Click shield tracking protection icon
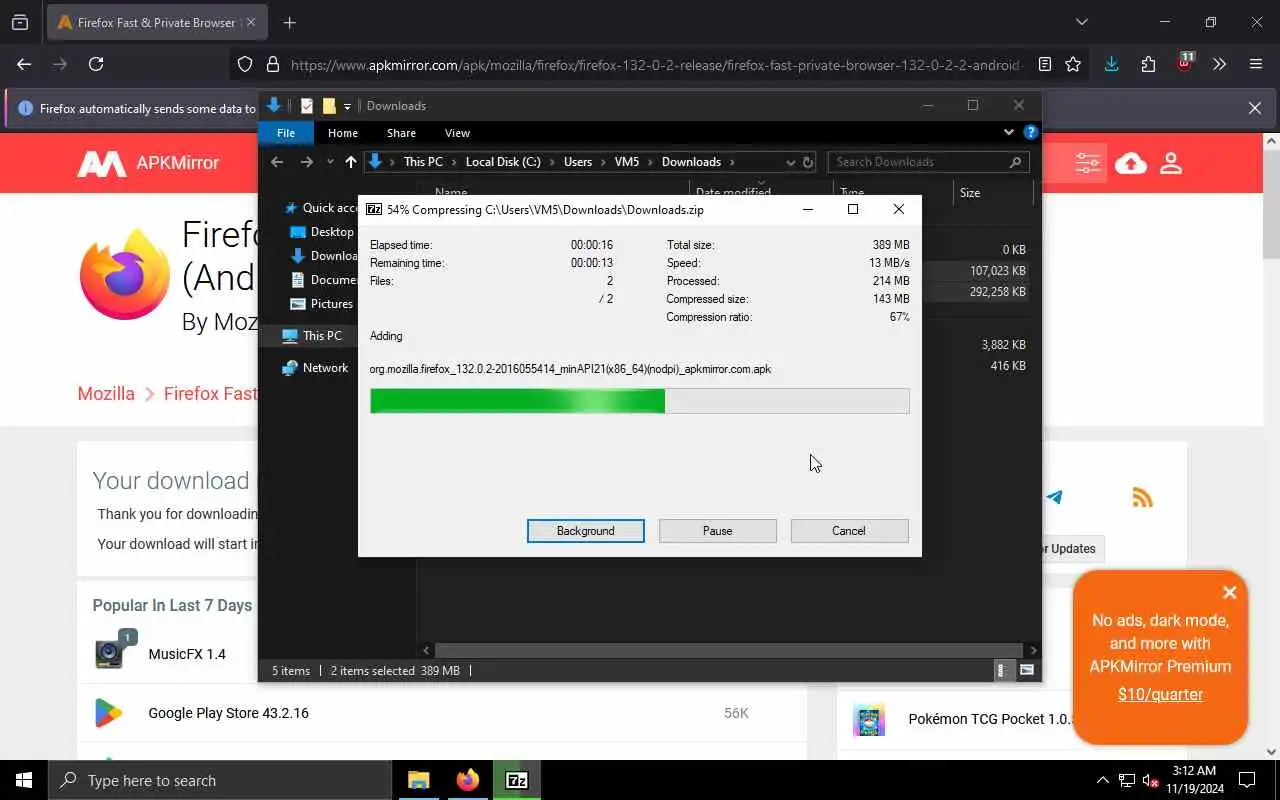 (245, 64)
